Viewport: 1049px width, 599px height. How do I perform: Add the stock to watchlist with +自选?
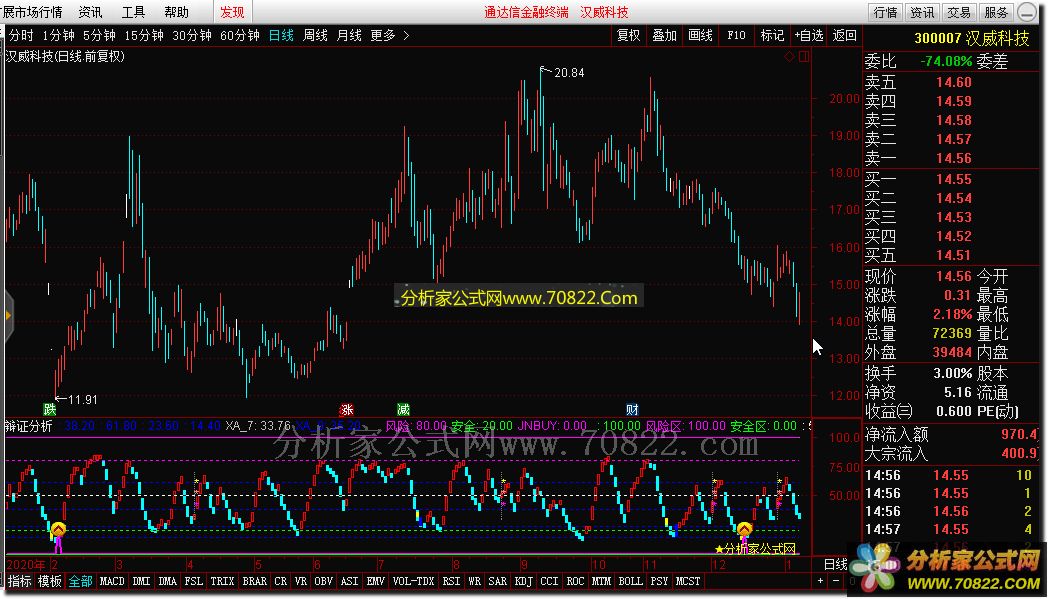[x=809, y=35]
